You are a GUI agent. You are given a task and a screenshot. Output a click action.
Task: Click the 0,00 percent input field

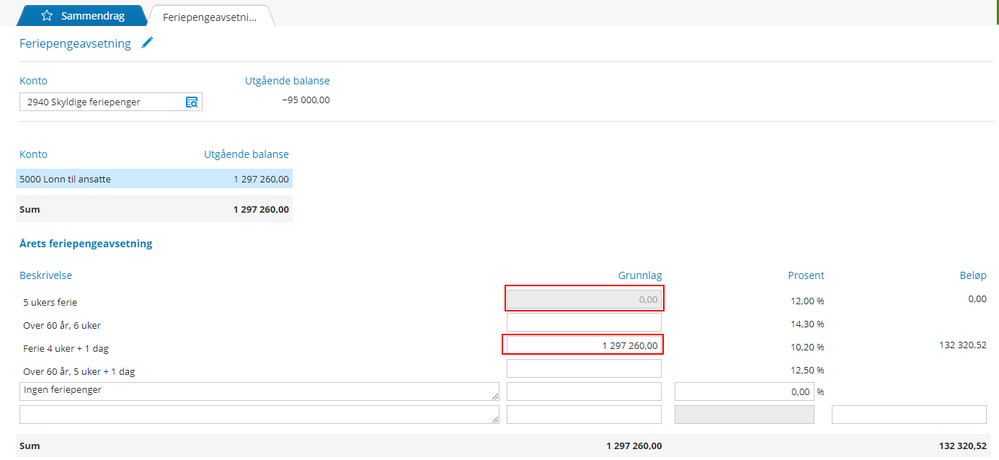tap(744, 391)
